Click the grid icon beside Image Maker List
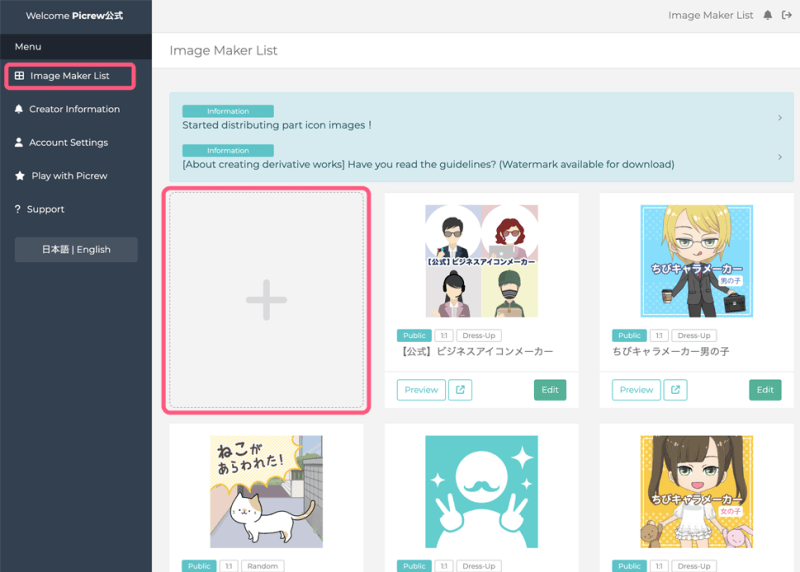 tap(19, 76)
